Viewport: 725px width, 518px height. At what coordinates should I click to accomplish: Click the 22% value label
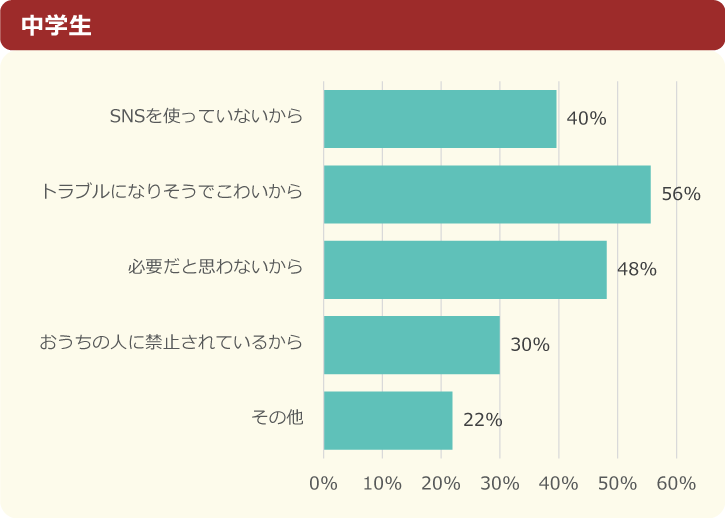[x=482, y=420]
